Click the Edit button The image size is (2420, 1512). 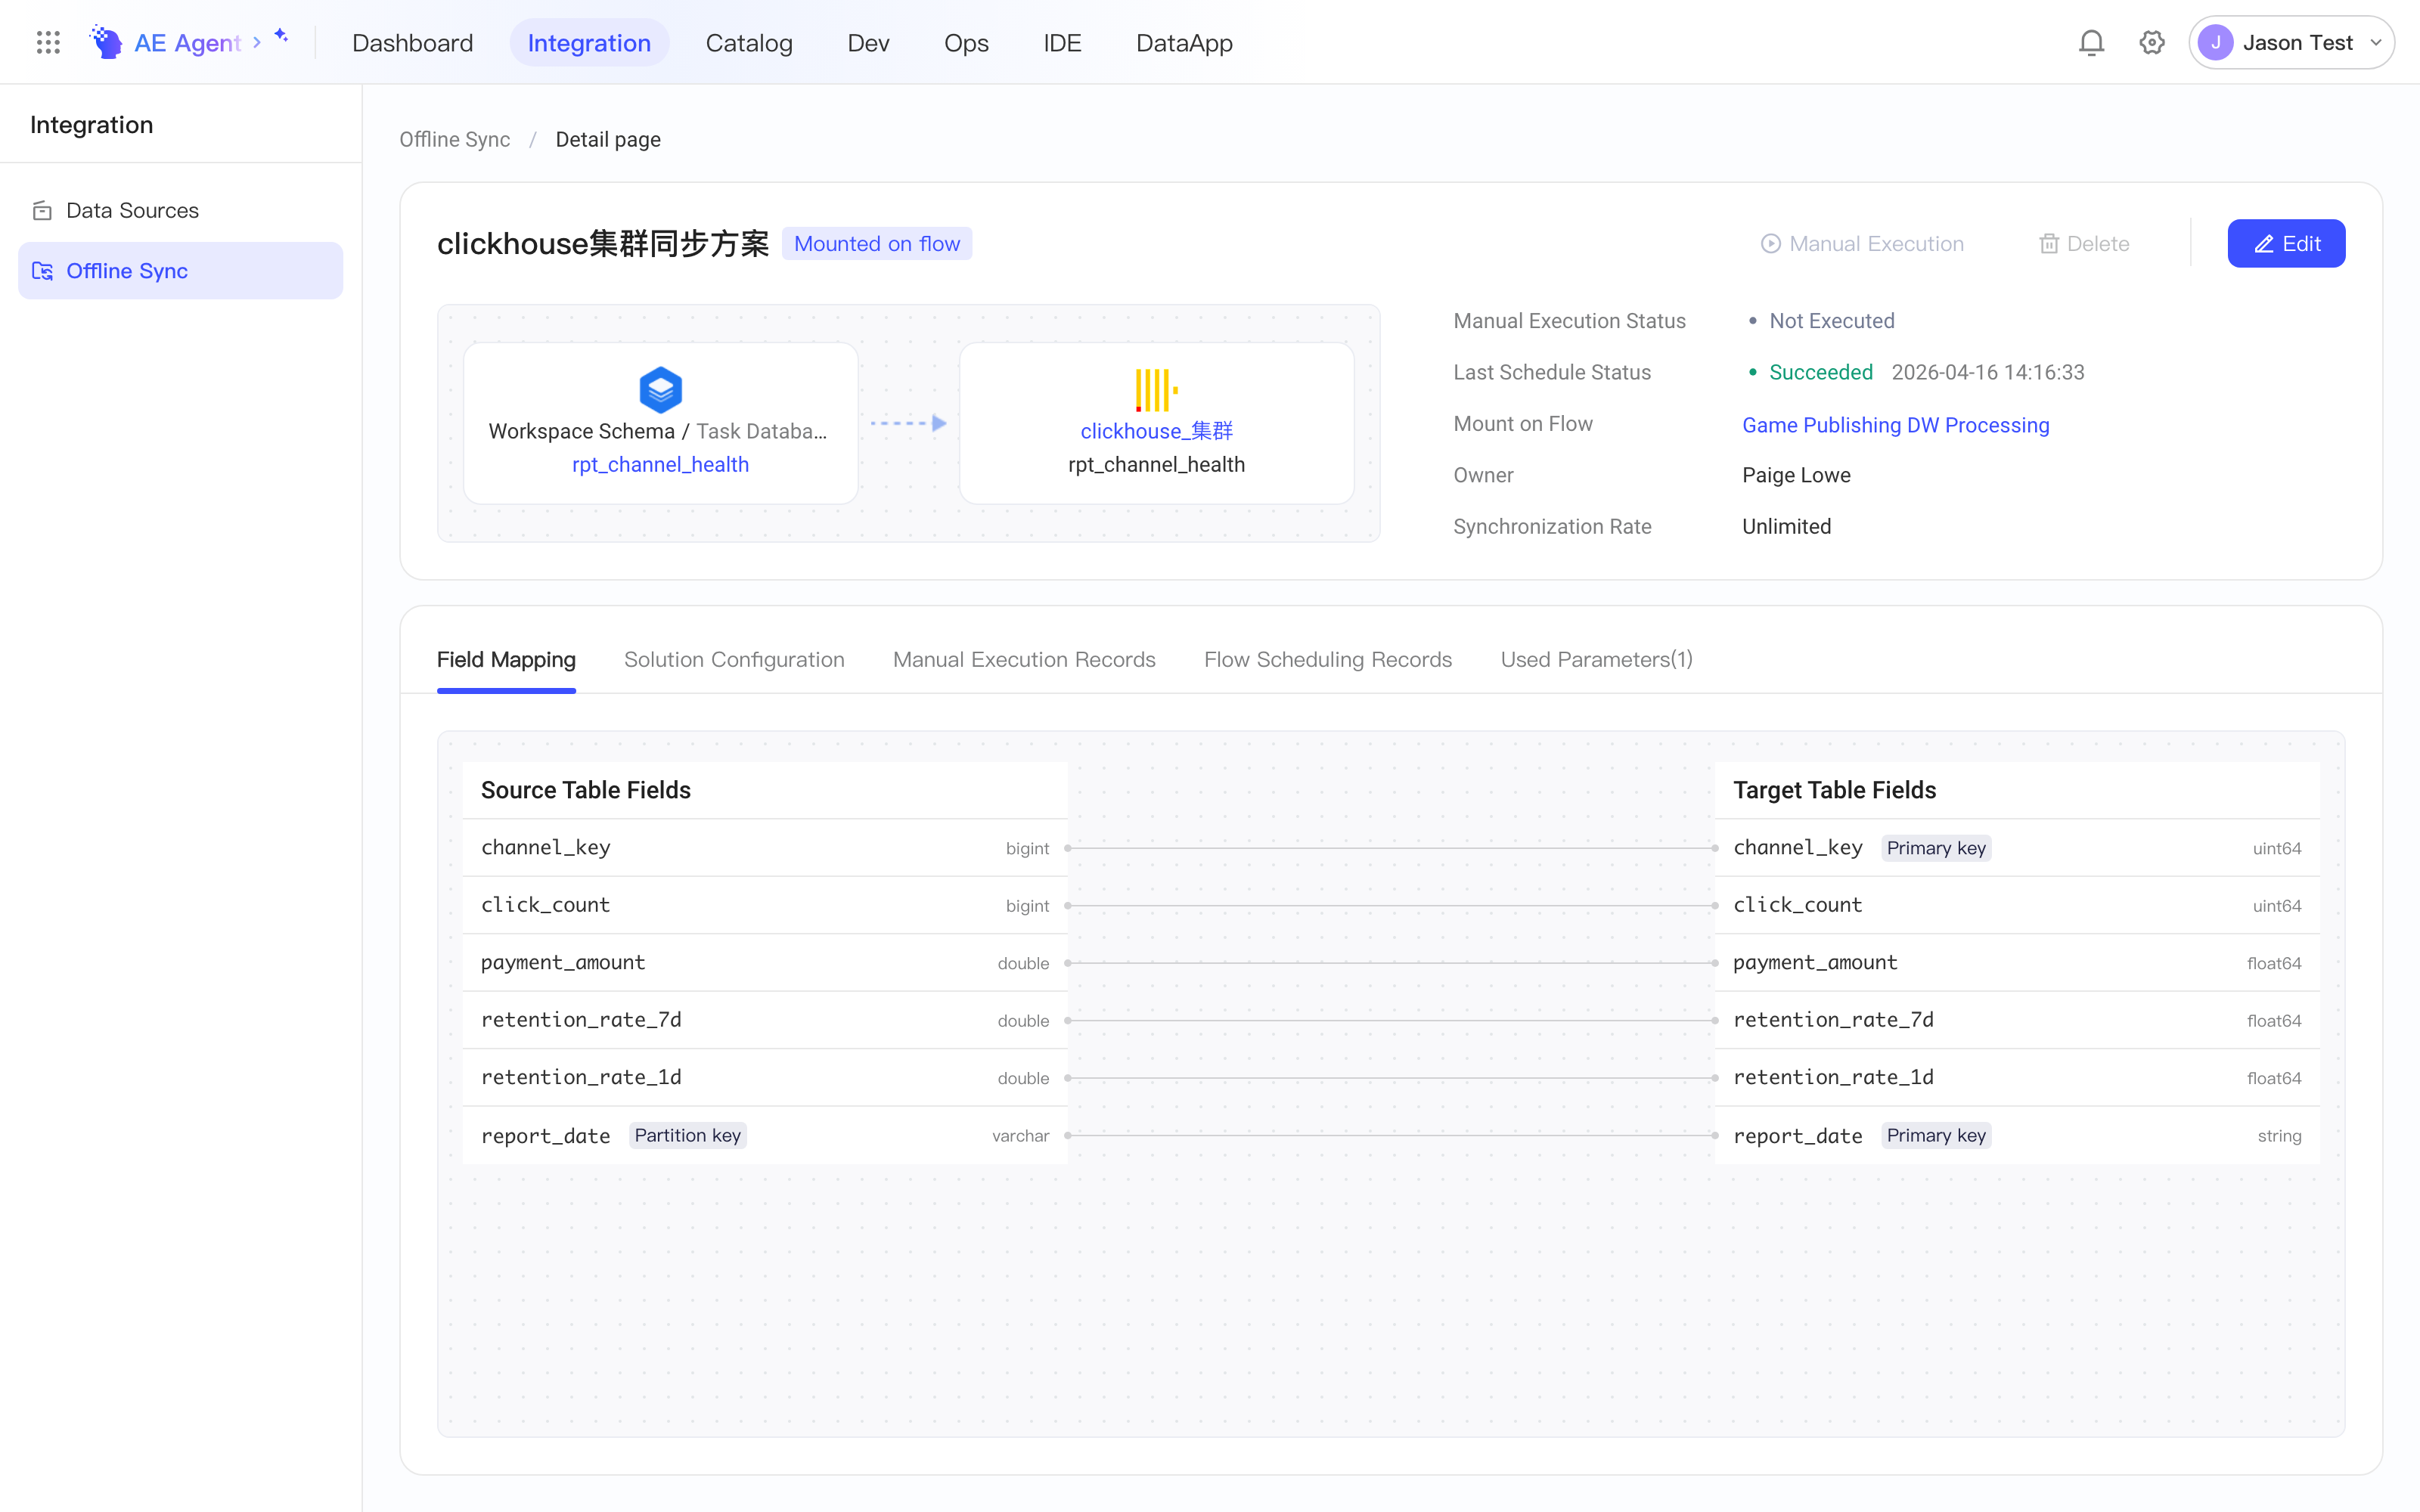[2286, 243]
